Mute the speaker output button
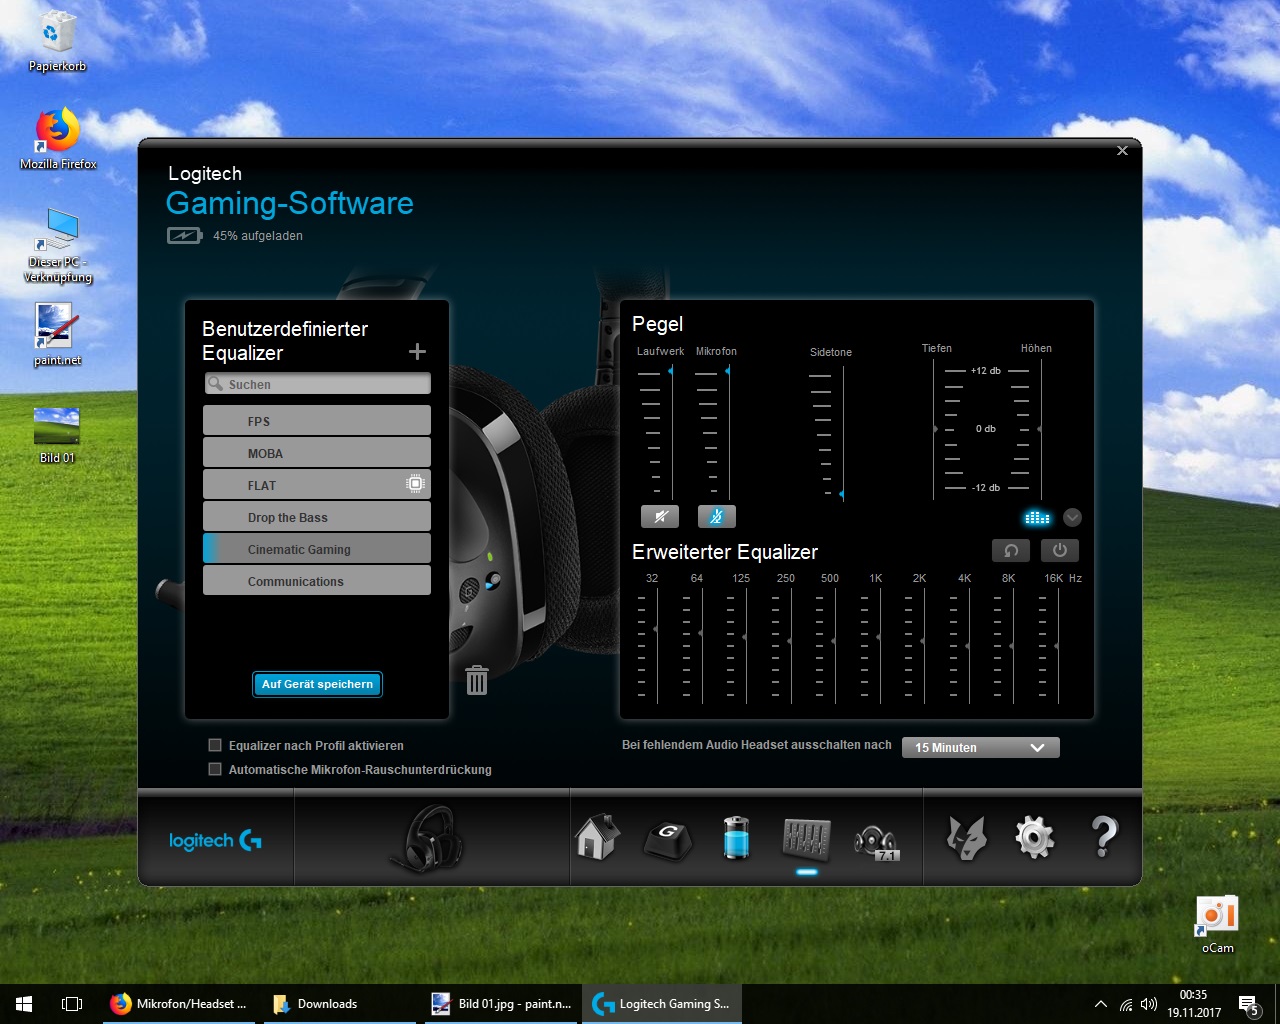The width and height of the screenshot is (1280, 1024). [x=660, y=516]
